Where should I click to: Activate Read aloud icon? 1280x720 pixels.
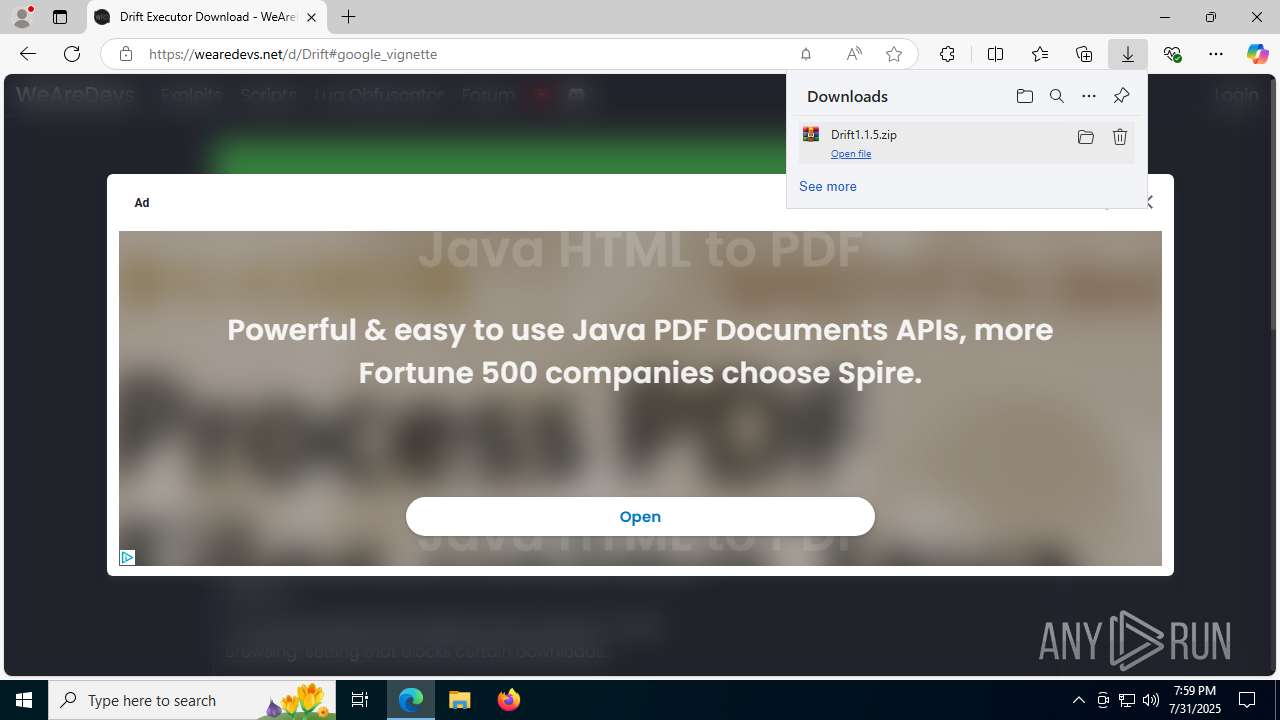(853, 54)
